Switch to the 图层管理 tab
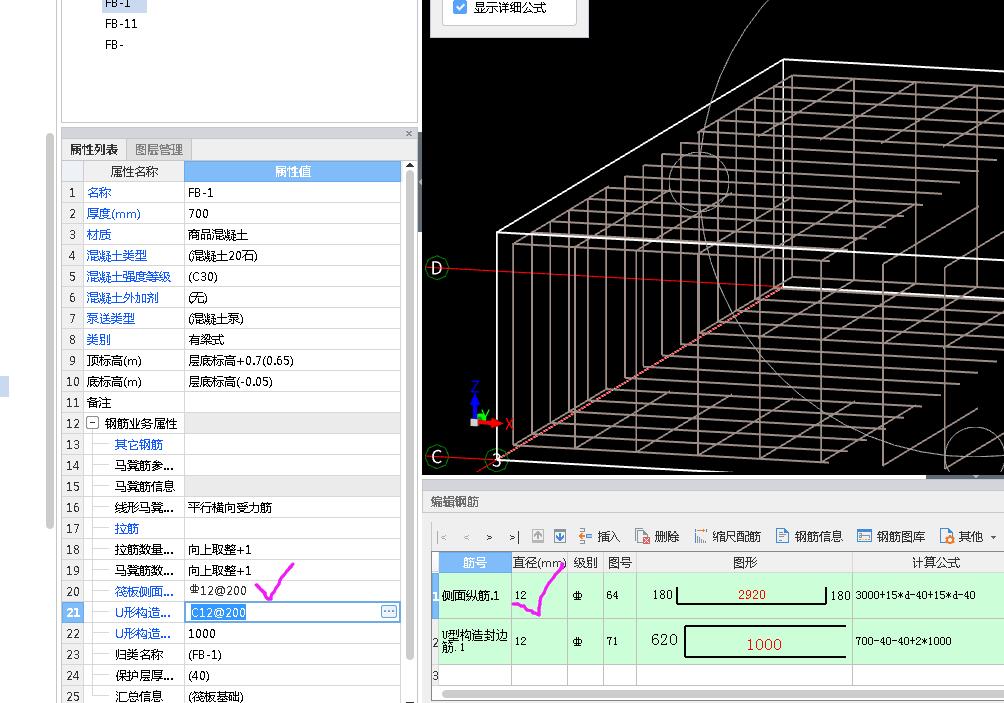The image size is (1004, 703). coord(159,150)
